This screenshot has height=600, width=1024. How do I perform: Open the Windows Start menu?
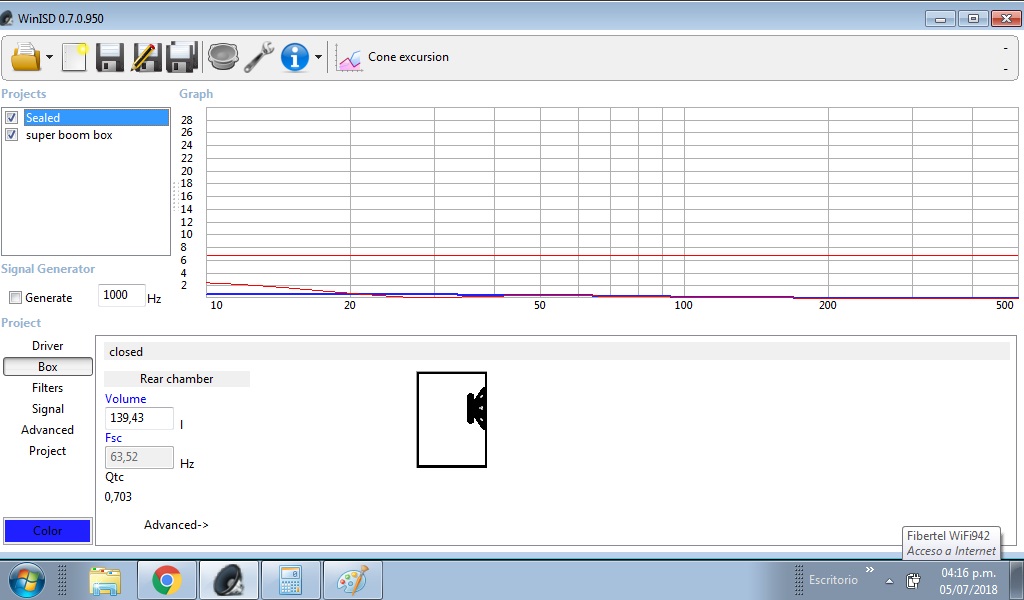(26, 580)
